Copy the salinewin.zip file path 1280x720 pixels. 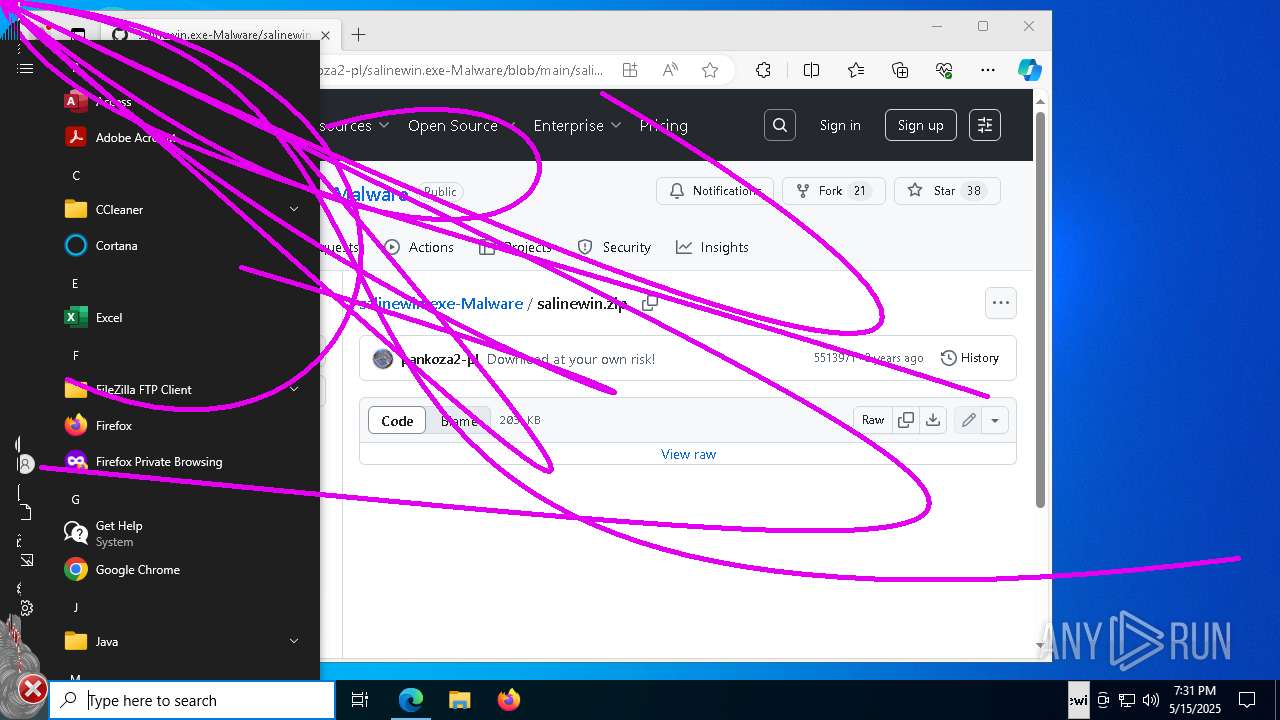click(x=650, y=303)
